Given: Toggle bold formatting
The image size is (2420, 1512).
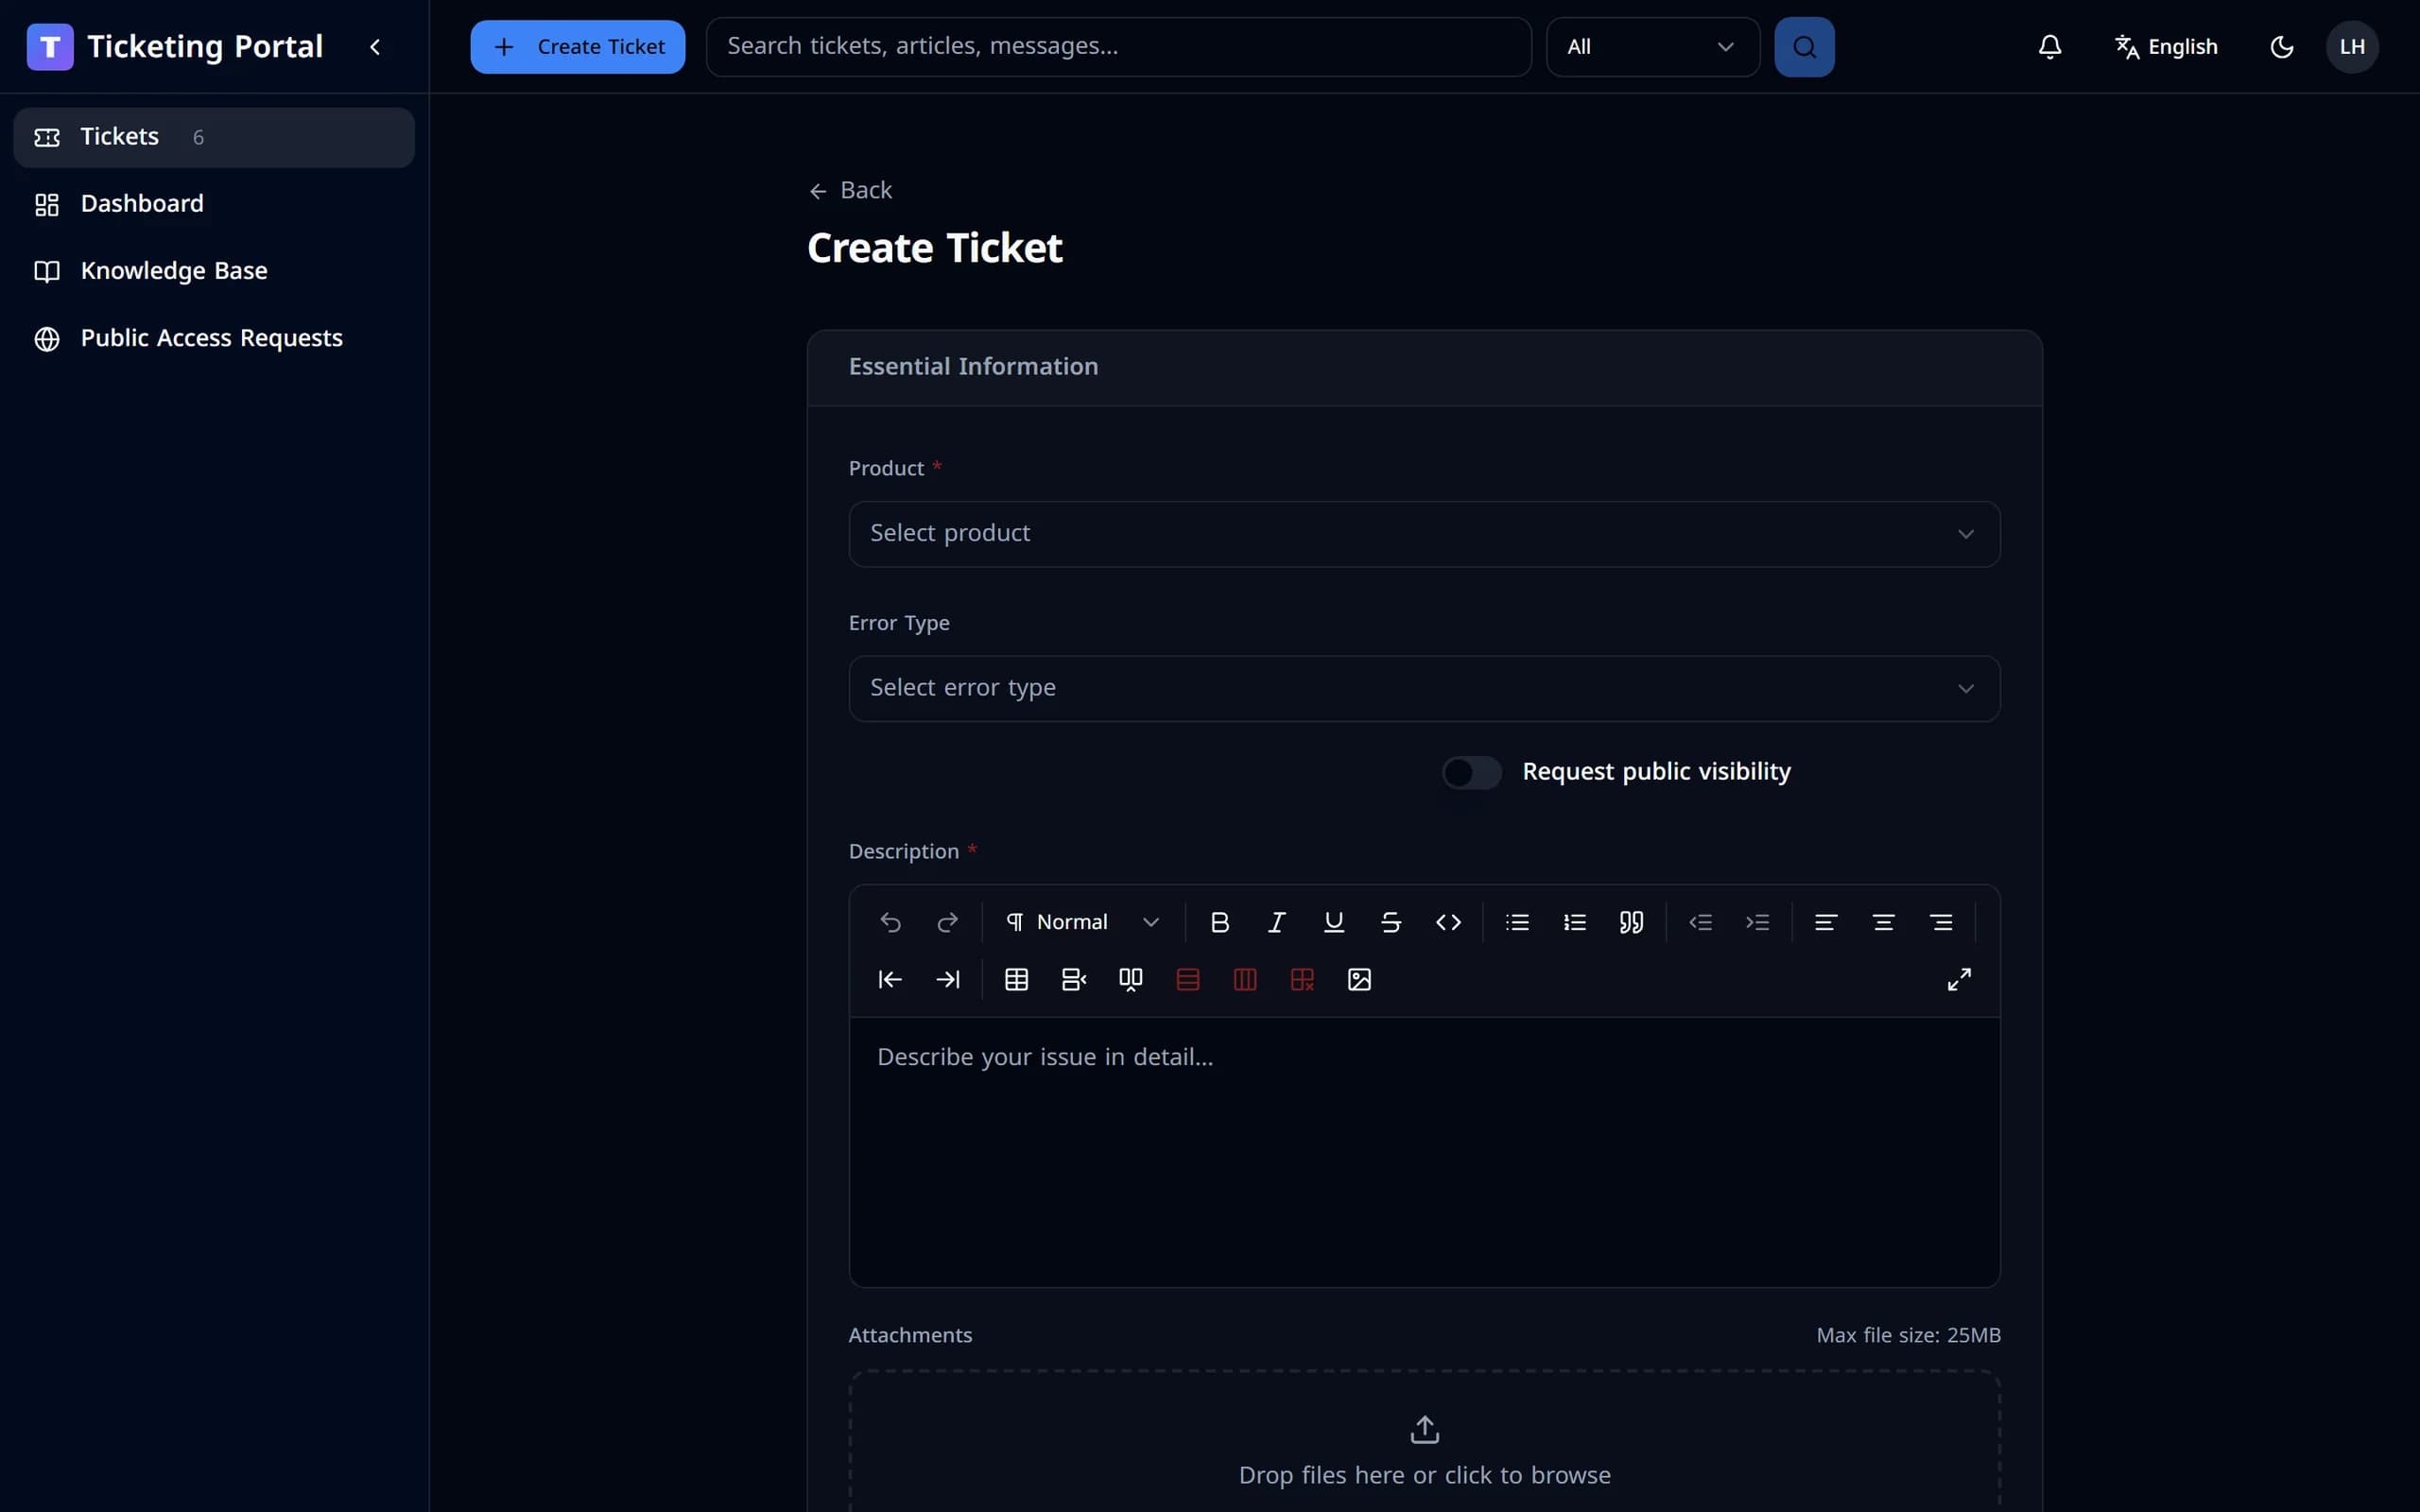Looking at the screenshot, I should pyautogui.click(x=1219, y=922).
